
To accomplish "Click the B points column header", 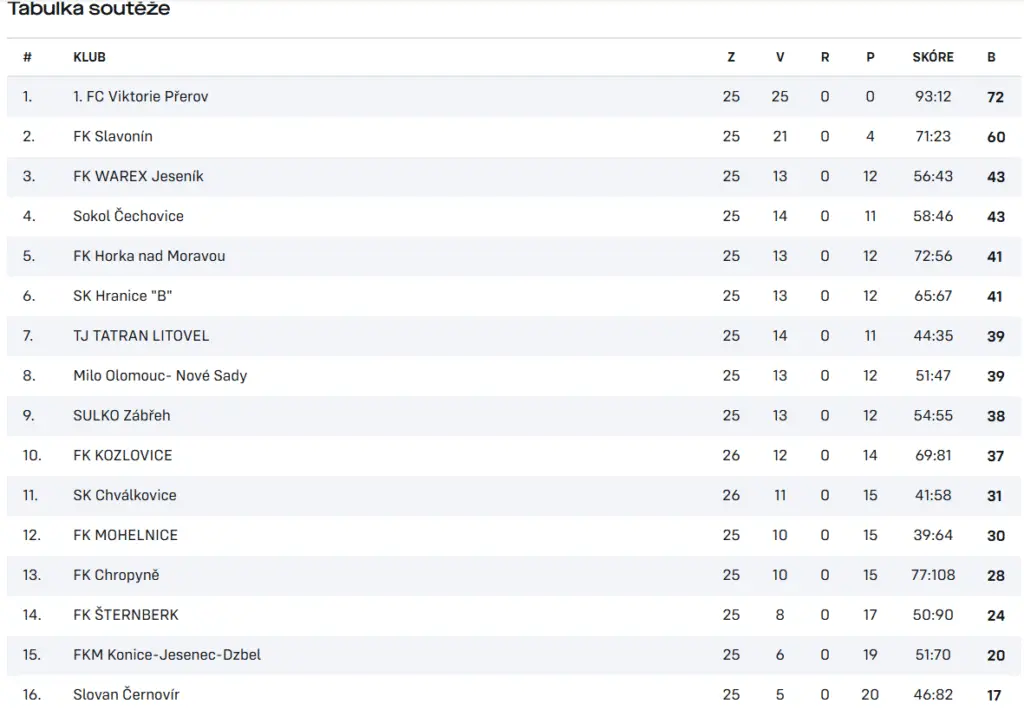I will click(991, 57).
